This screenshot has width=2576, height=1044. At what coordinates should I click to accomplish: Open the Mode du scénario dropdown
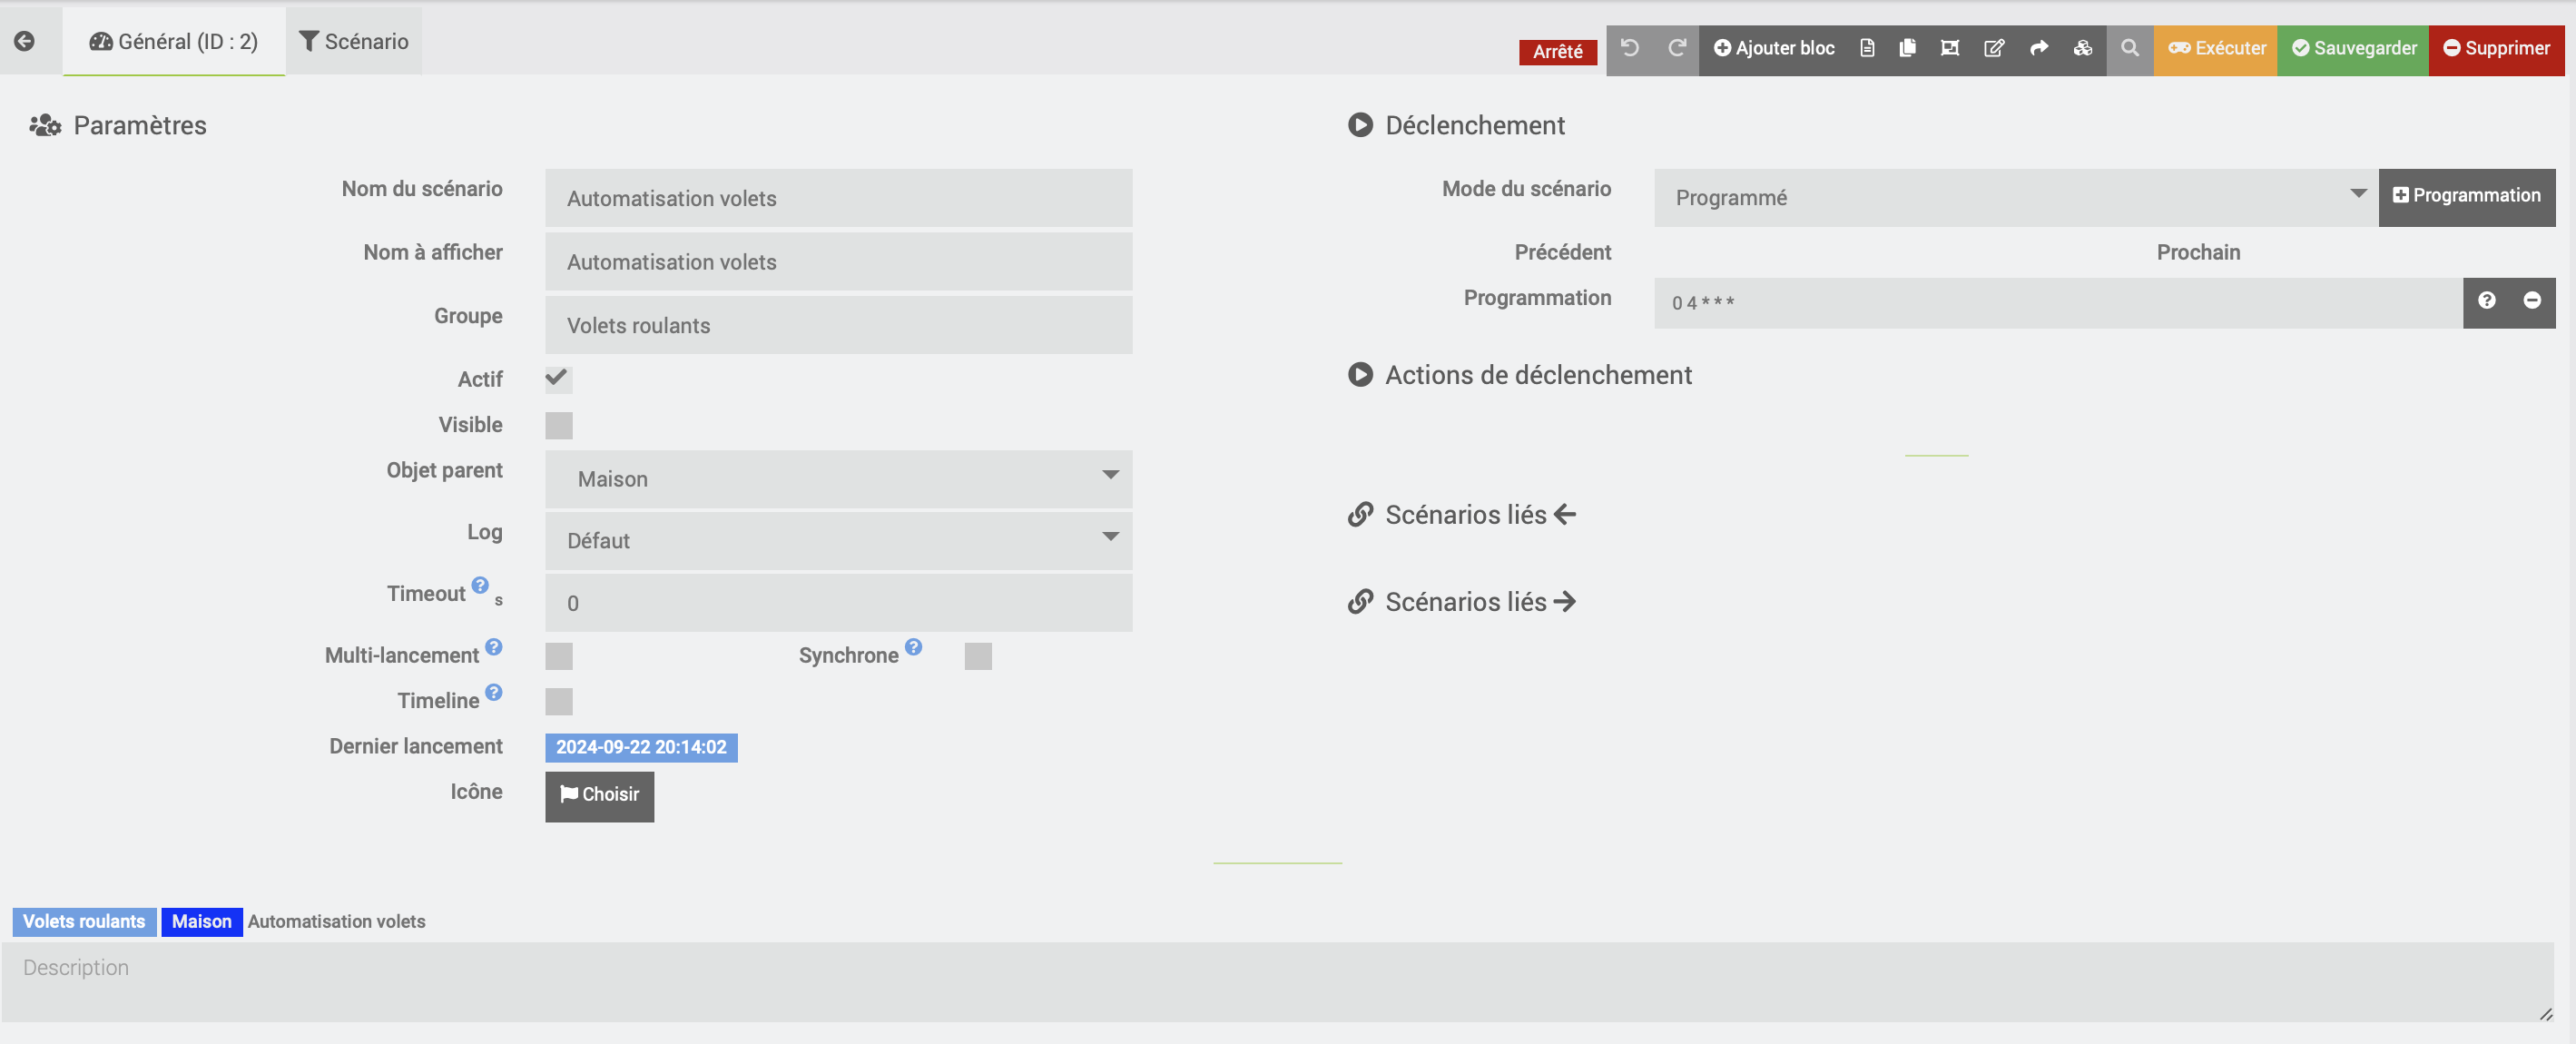point(2014,197)
